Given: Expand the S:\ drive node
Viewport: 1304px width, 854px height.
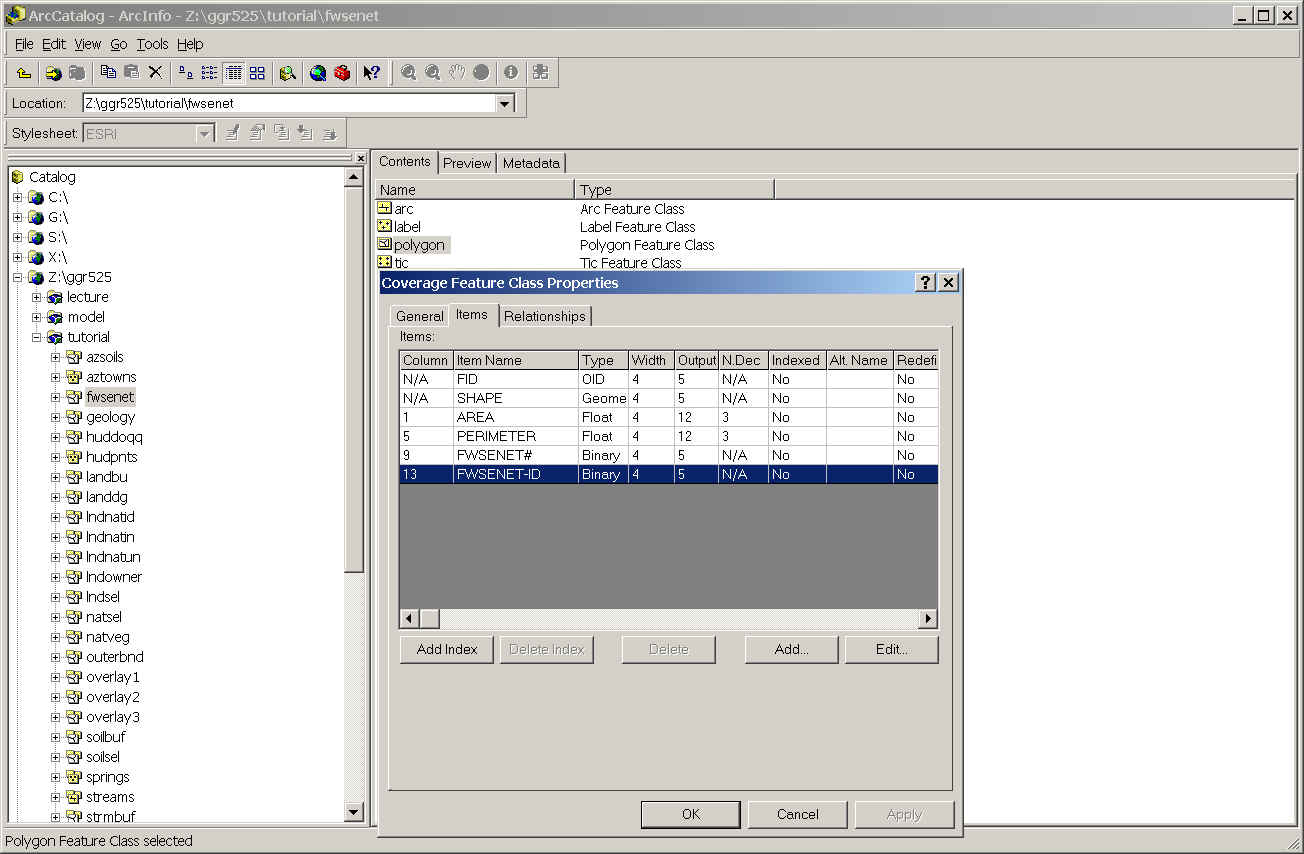Looking at the screenshot, I should (17, 237).
